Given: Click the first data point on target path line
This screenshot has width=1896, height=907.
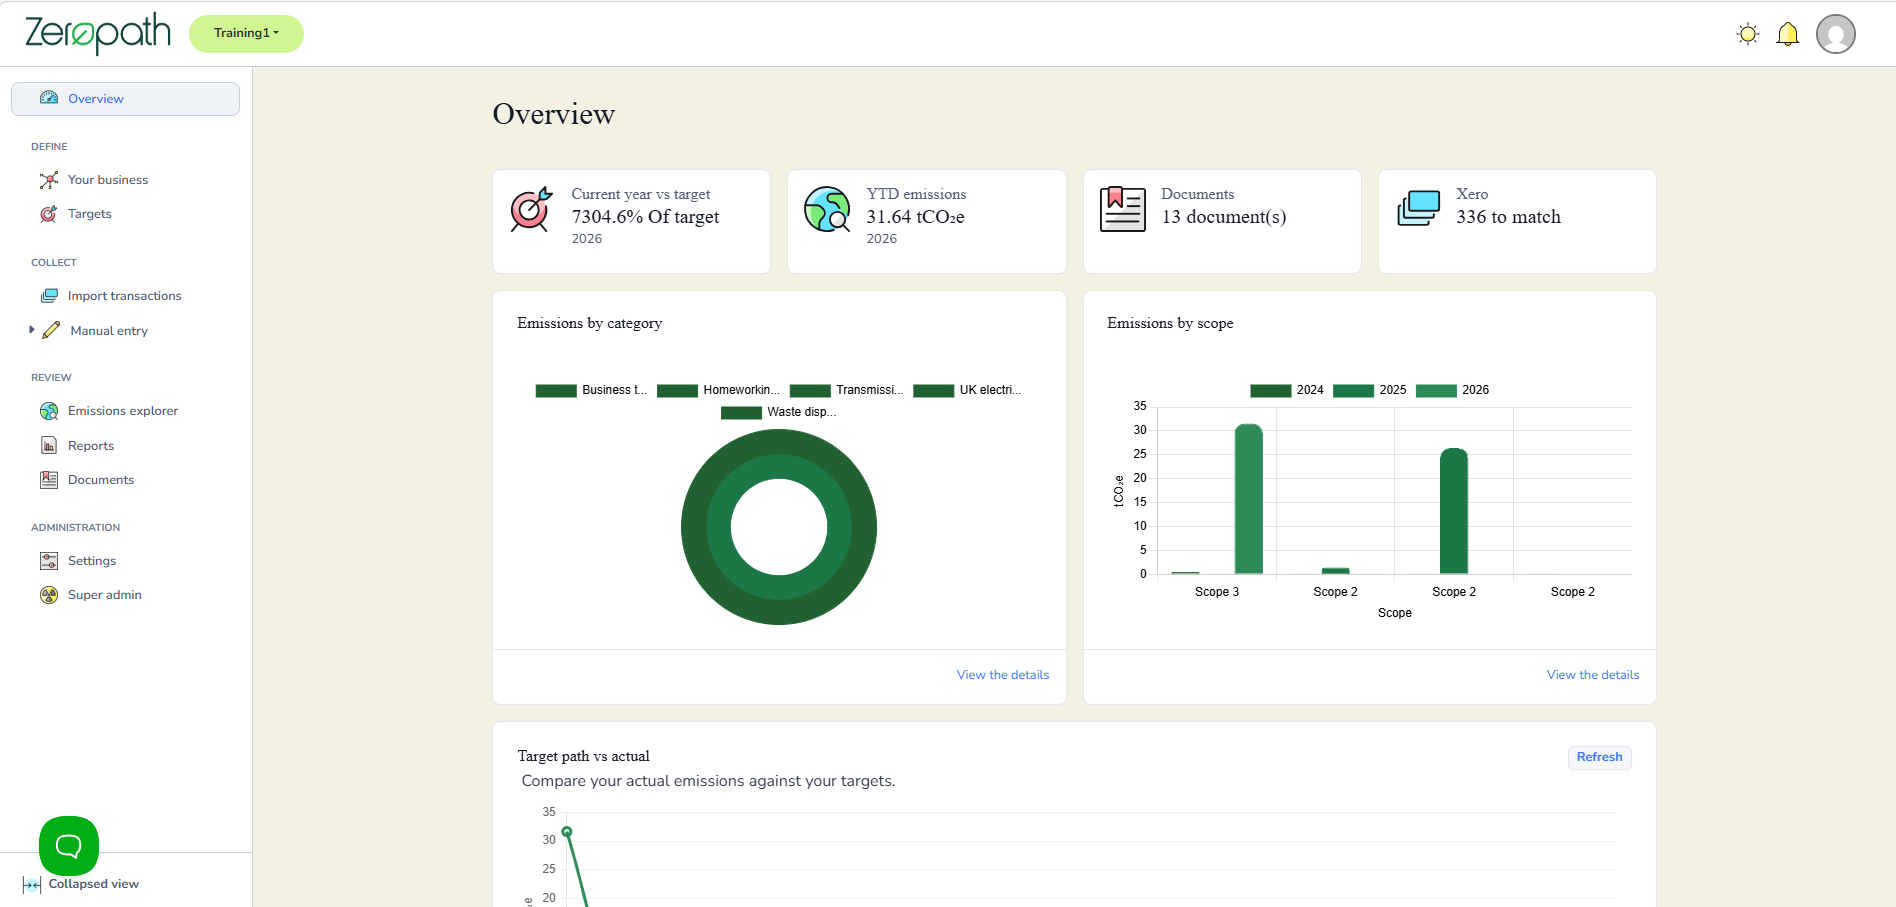Looking at the screenshot, I should 567,832.
